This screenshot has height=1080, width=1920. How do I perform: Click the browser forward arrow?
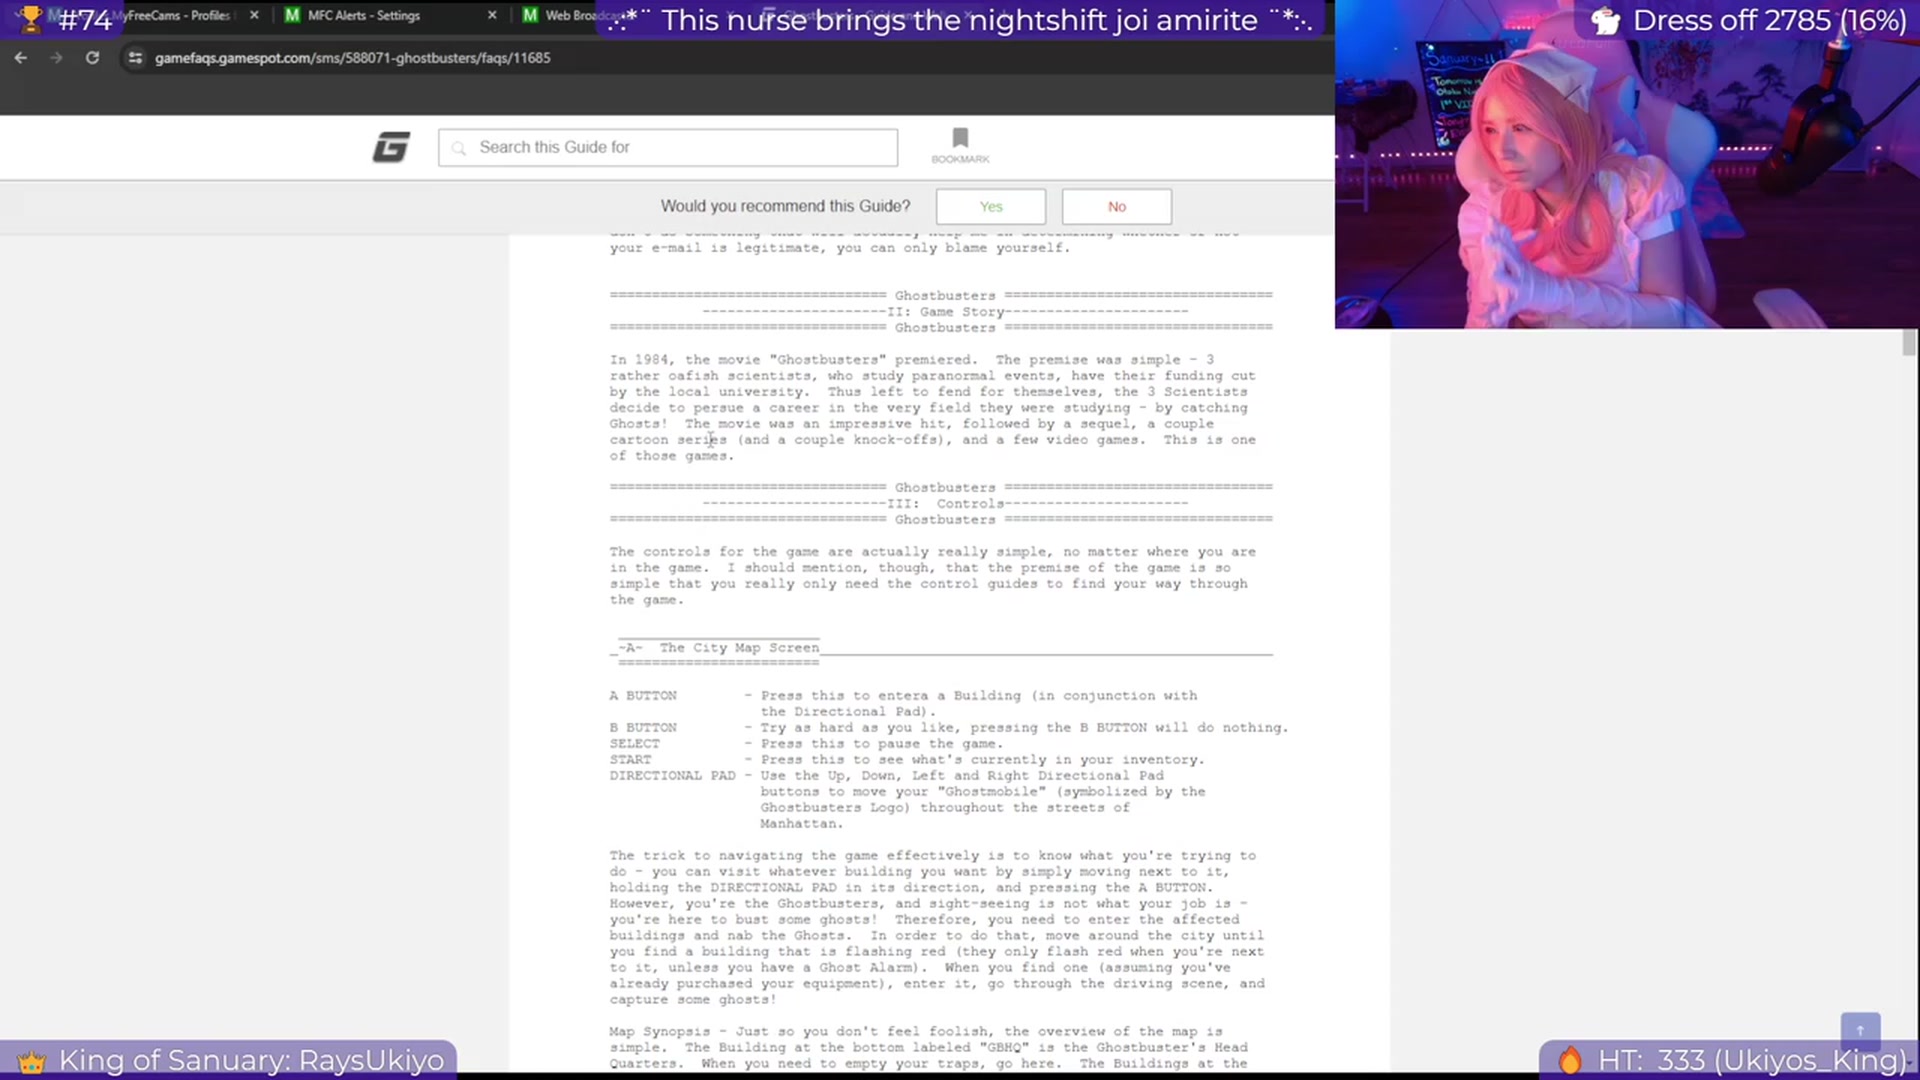tap(57, 58)
